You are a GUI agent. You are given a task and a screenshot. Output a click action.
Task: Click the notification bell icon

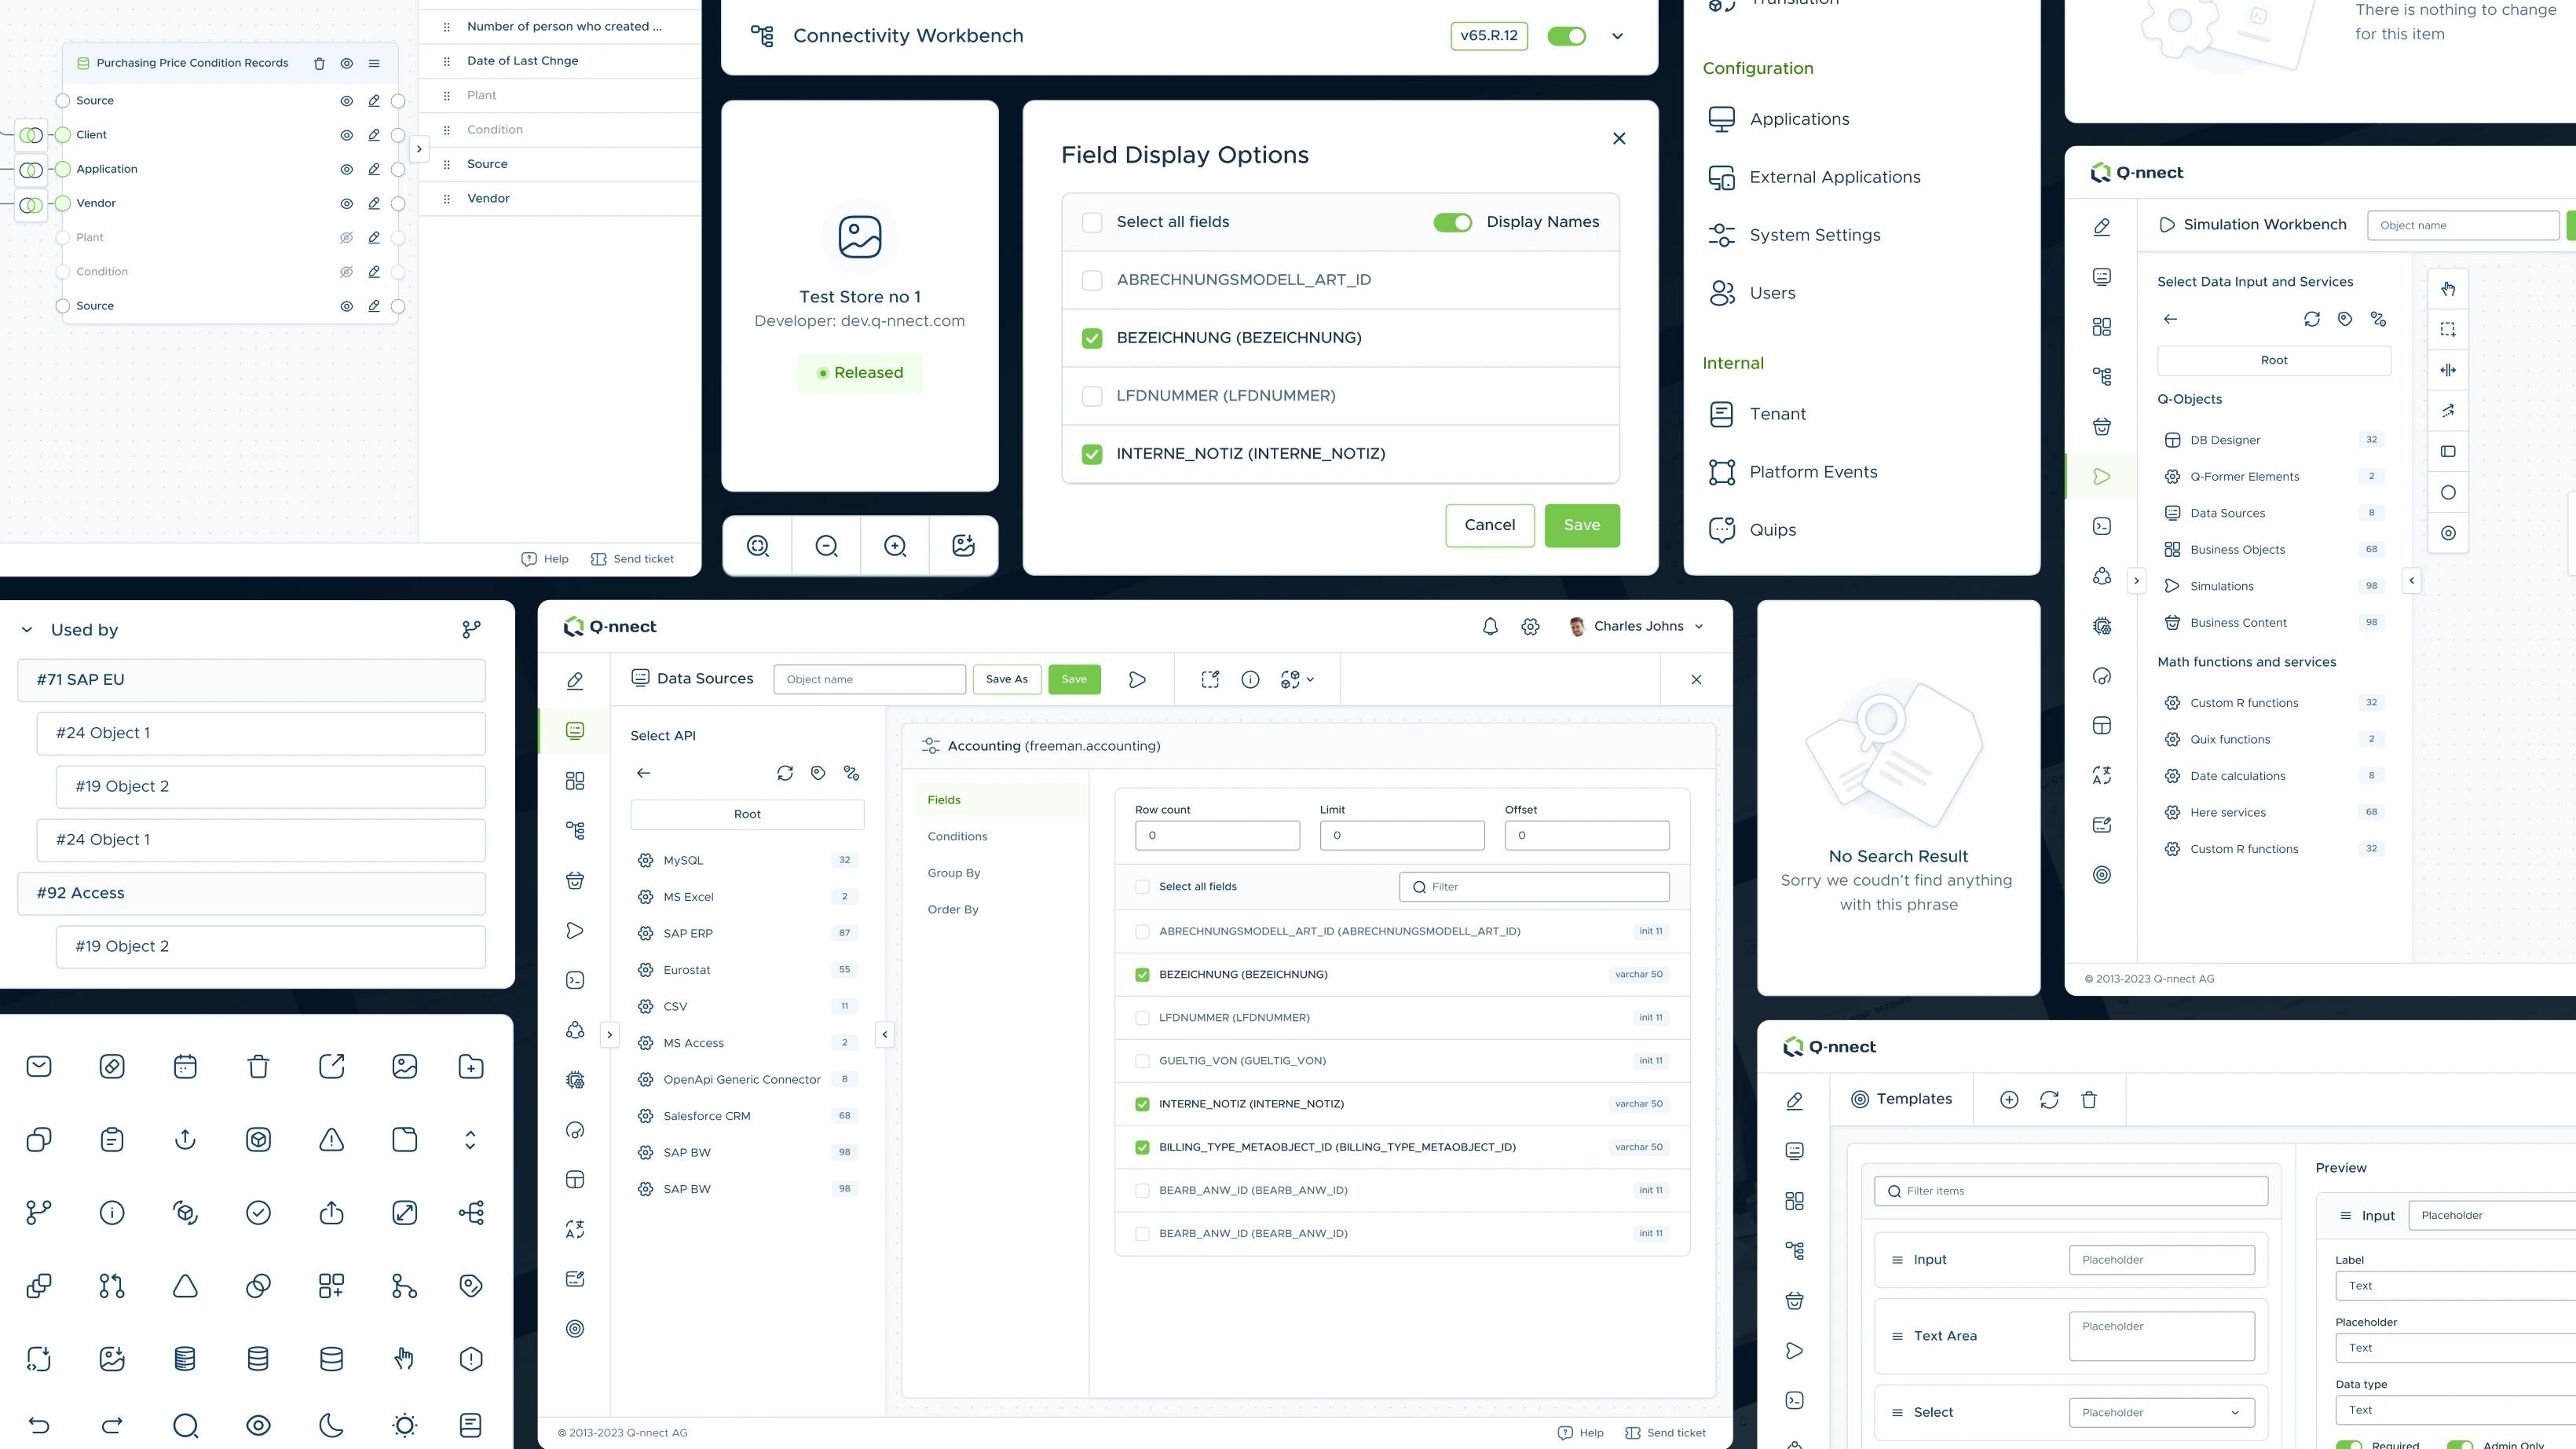tap(1490, 627)
